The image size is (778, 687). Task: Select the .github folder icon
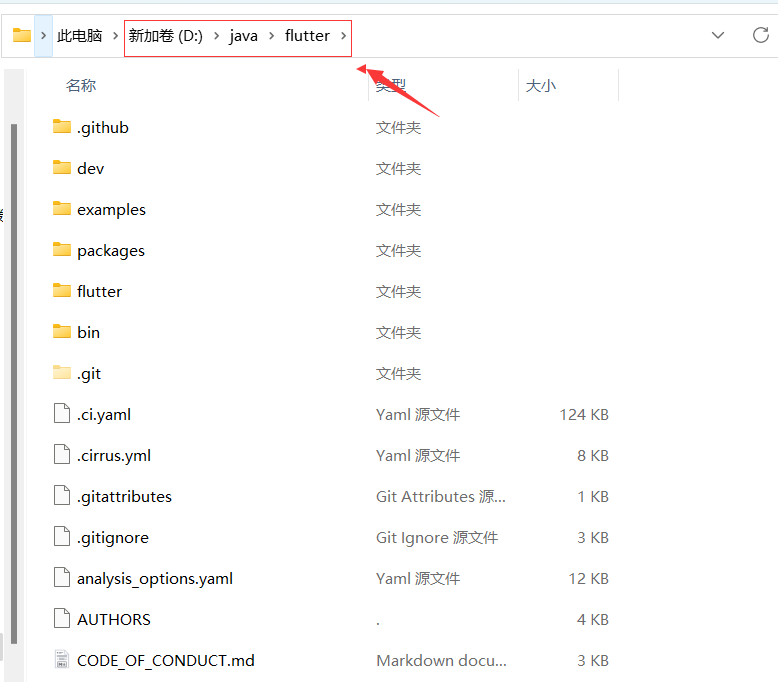(62, 126)
